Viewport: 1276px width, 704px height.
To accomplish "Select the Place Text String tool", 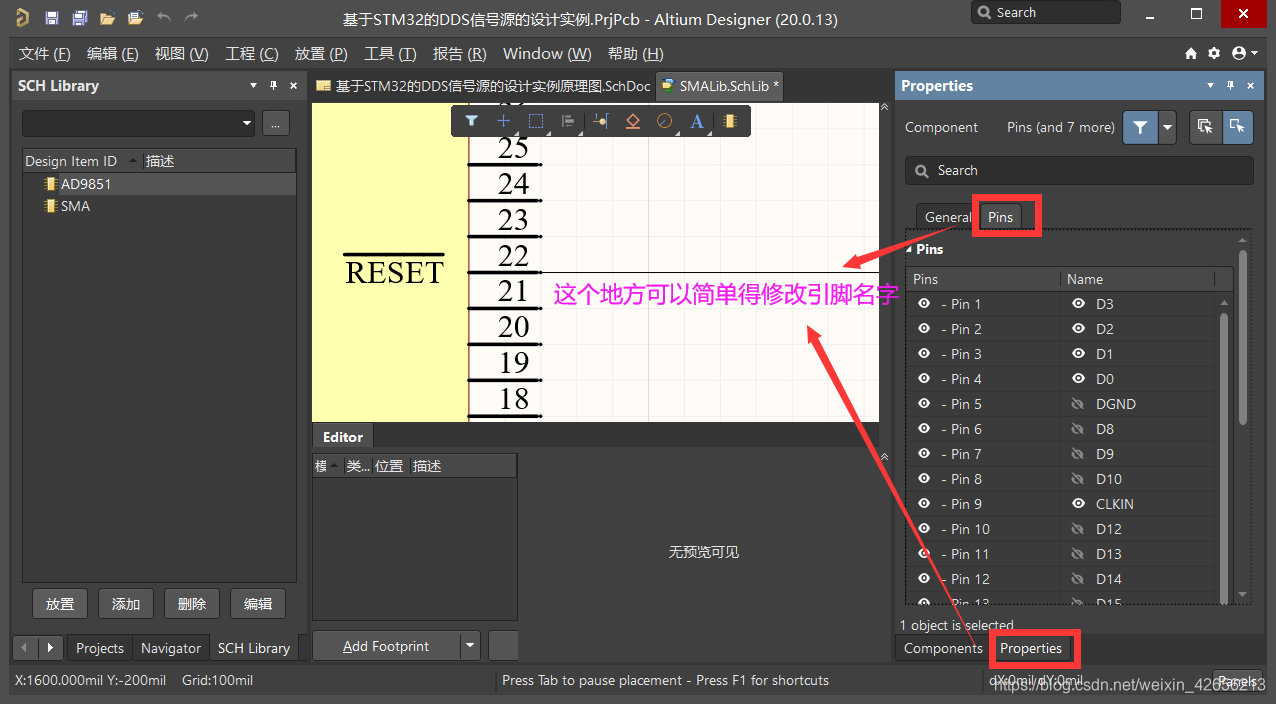I will click(697, 121).
